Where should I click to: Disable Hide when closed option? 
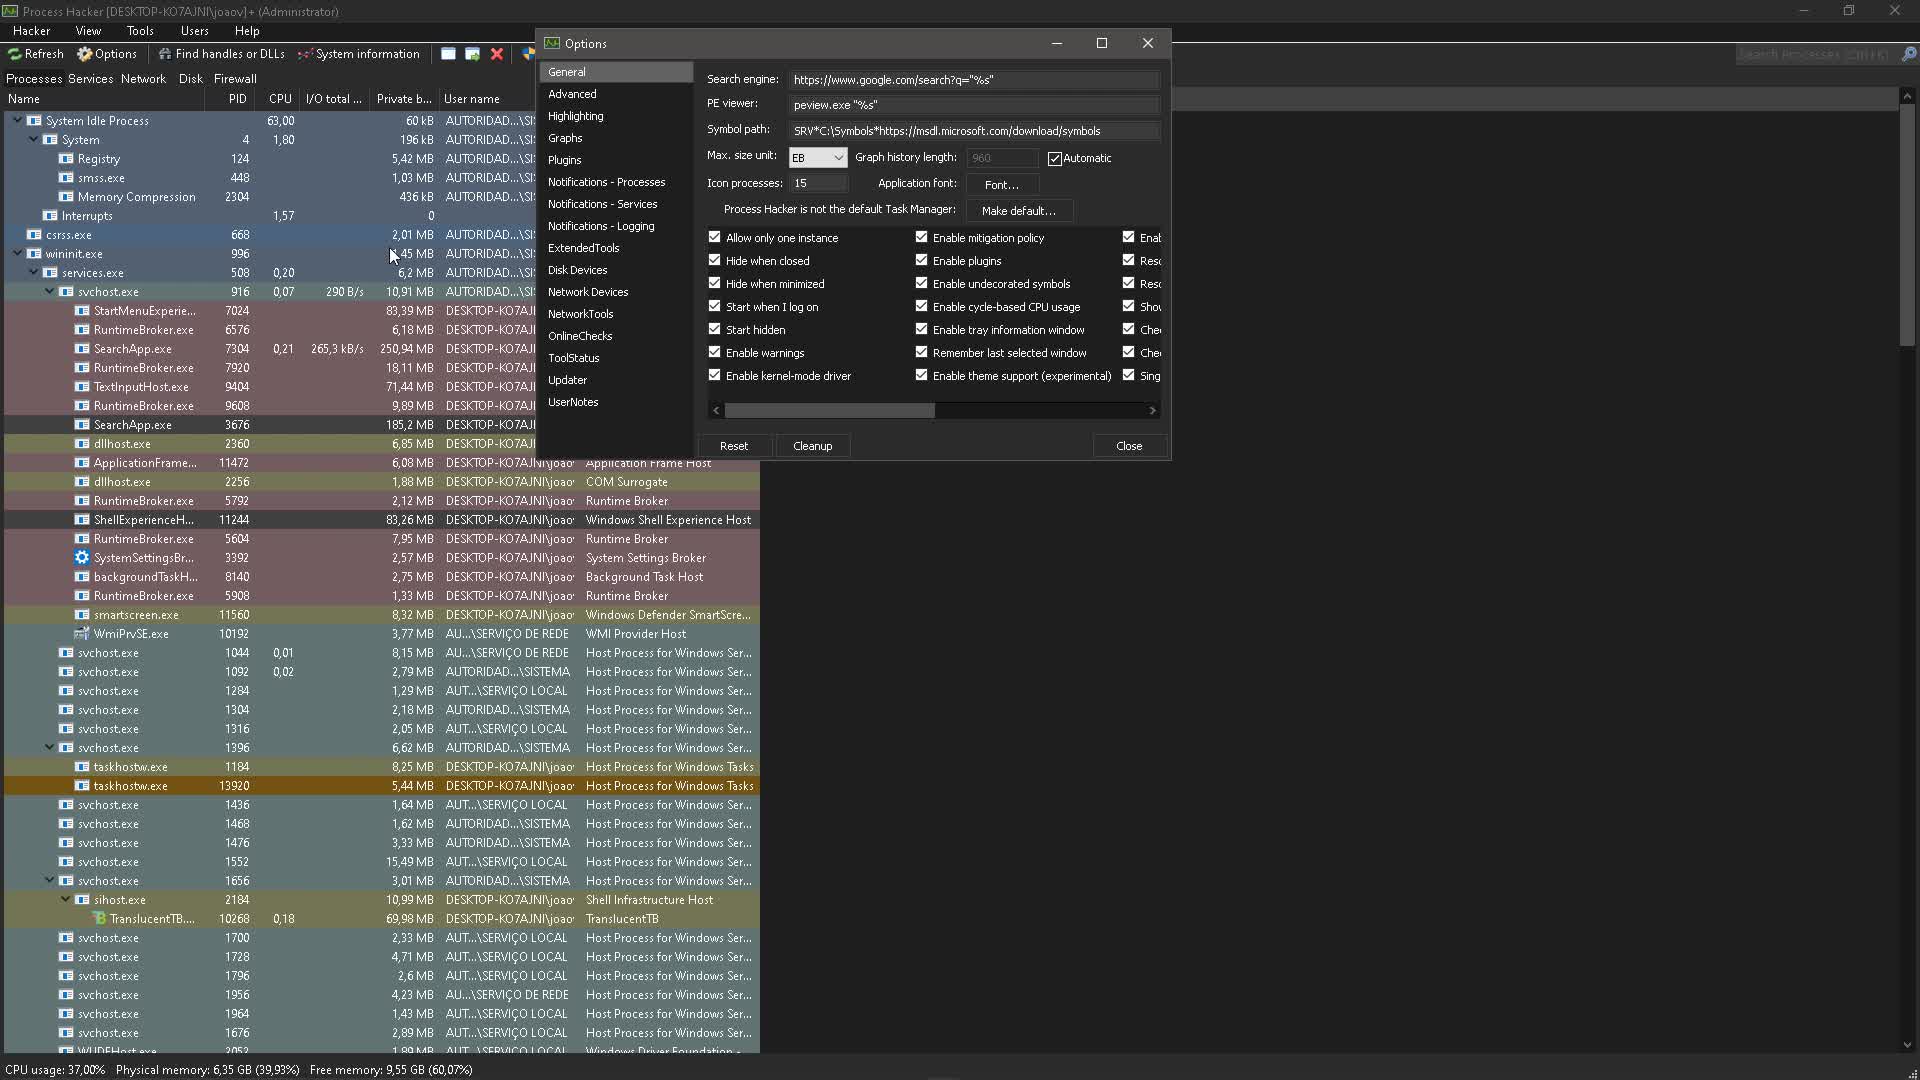(x=715, y=260)
